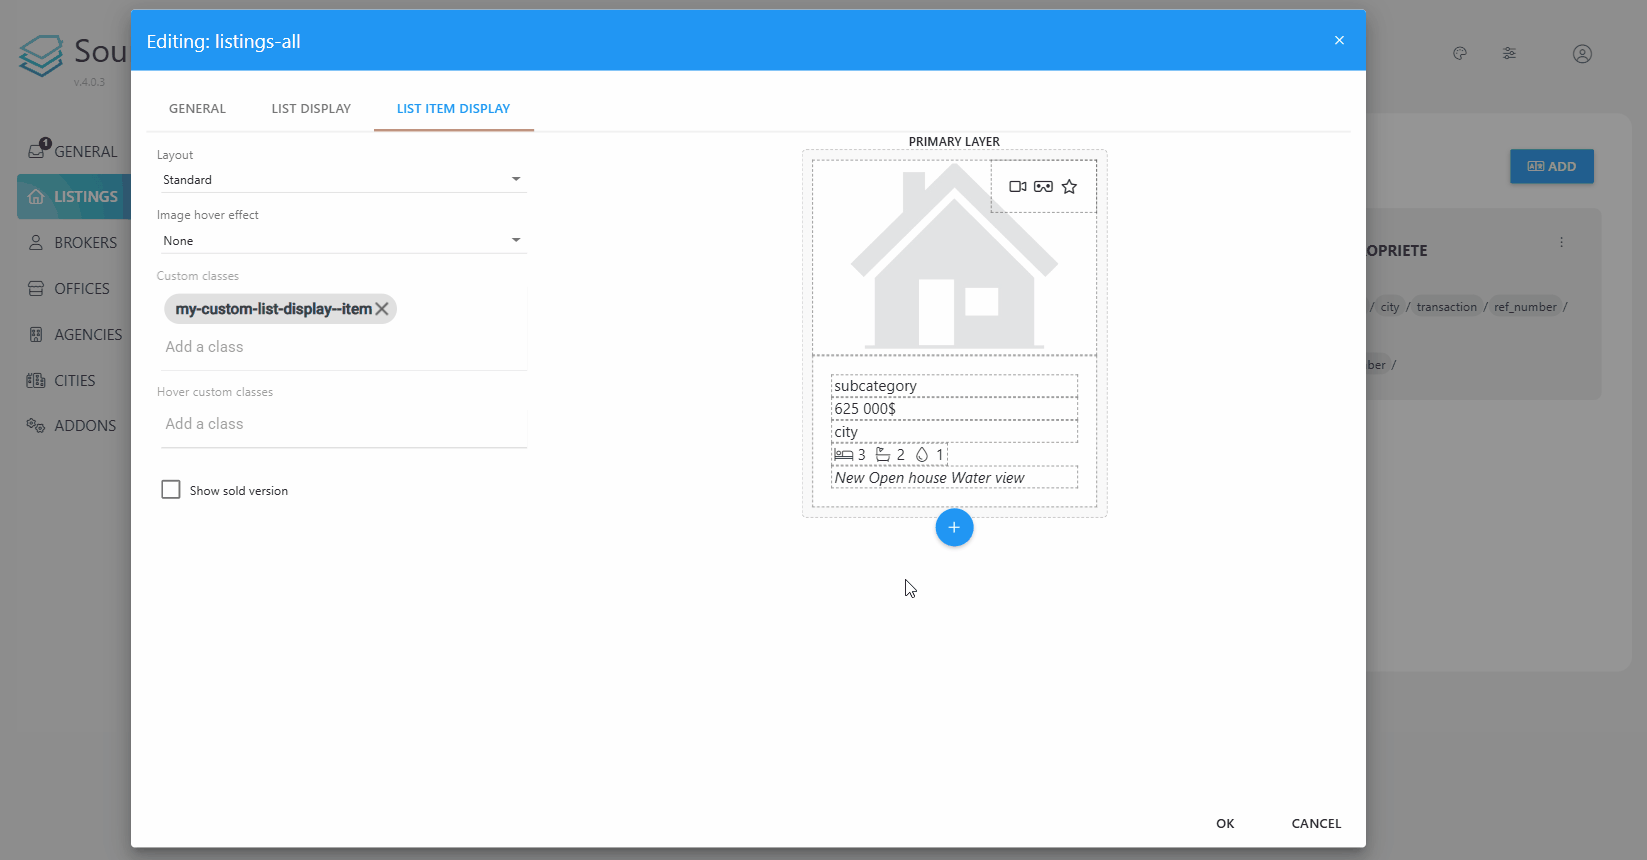The image size is (1647, 860).
Task: Switch to the List Display tab
Action: point(311,108)
